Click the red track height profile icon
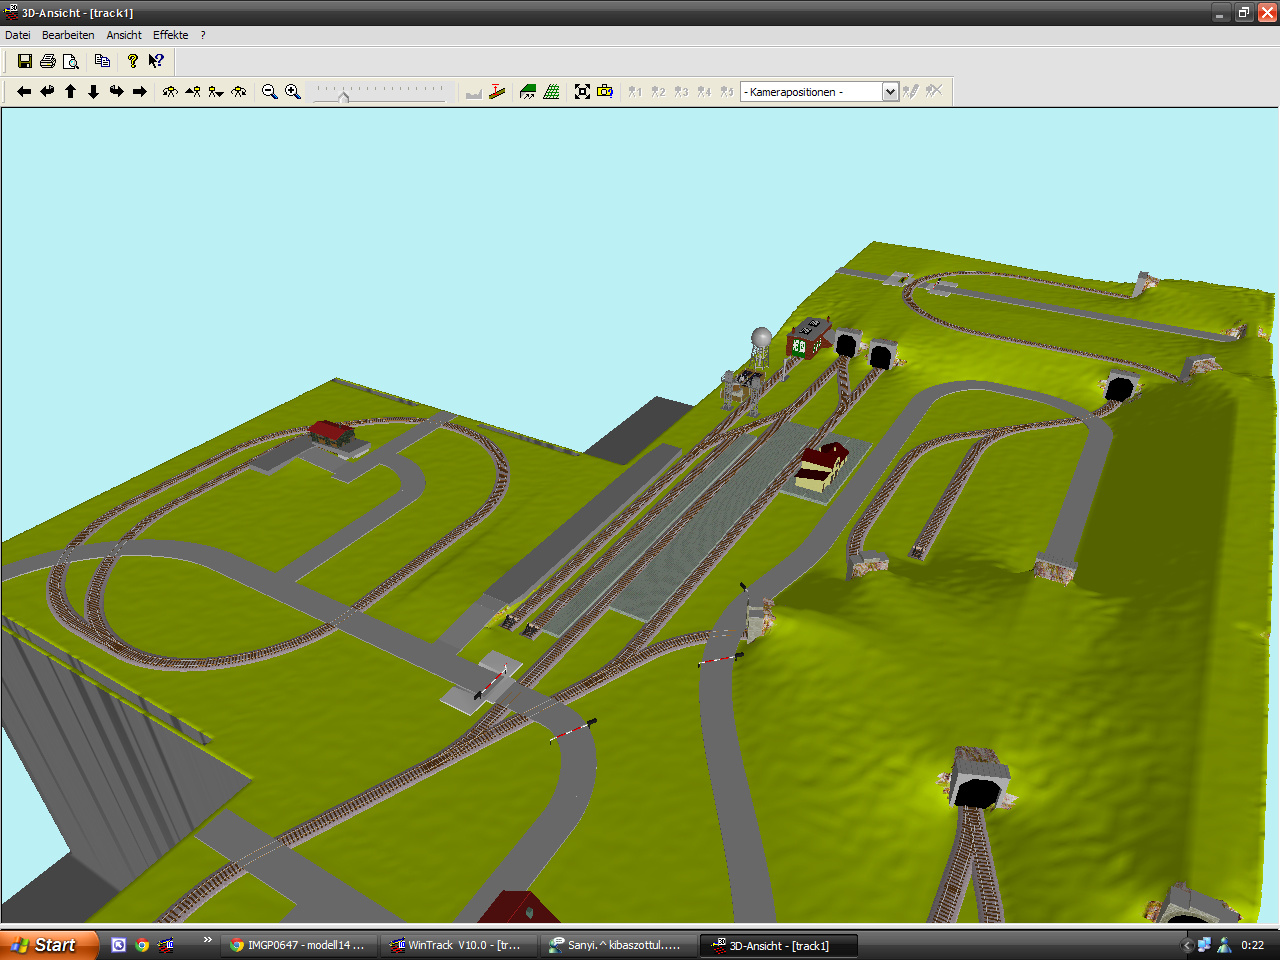 click(497, 91)
